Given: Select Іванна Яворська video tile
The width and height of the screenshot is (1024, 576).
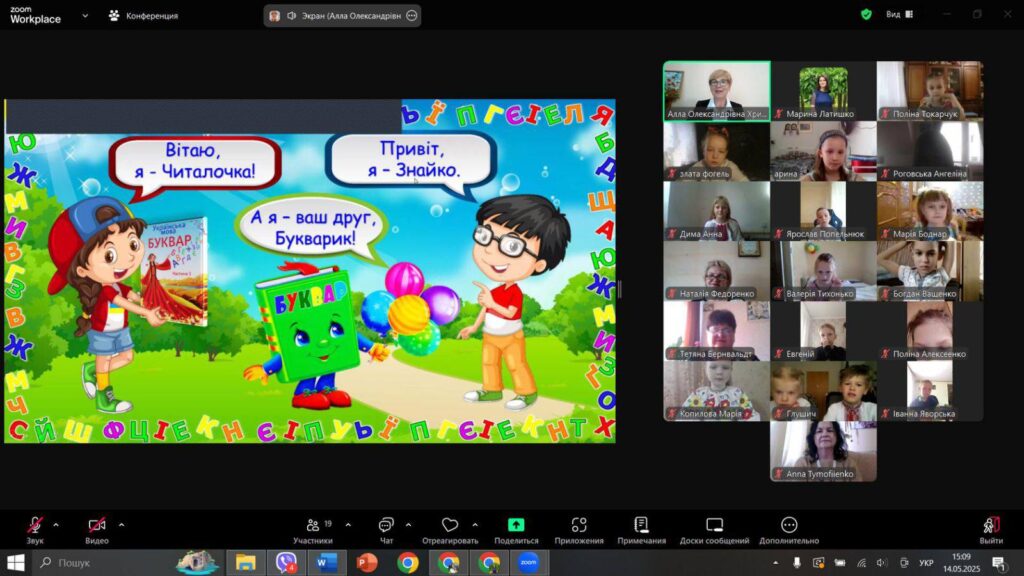Looking at the screenshot, I should point(930,391).
